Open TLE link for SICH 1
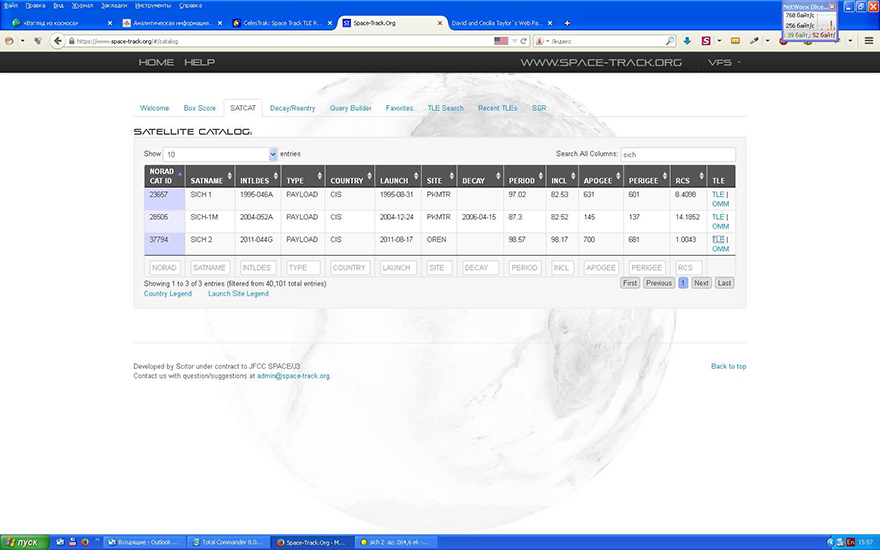The height and width of the screenshot is (550, 880). (718, 195)
